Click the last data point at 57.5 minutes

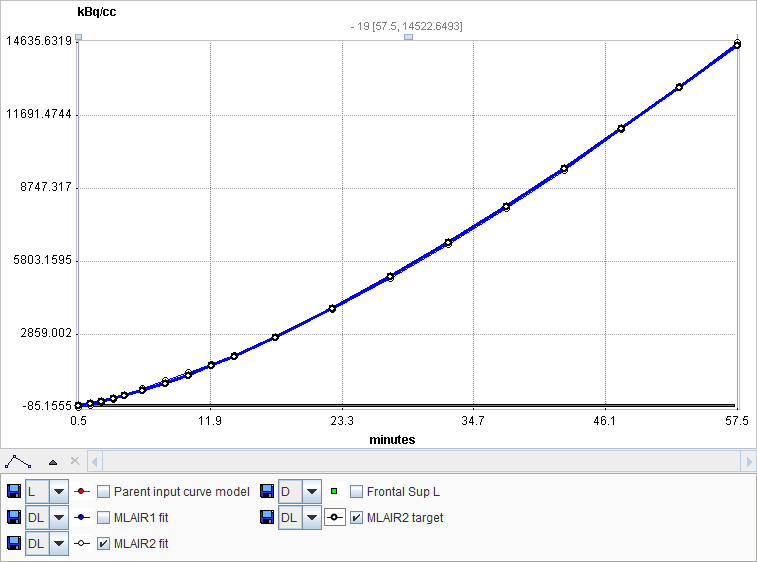click(x=737, y=44)
